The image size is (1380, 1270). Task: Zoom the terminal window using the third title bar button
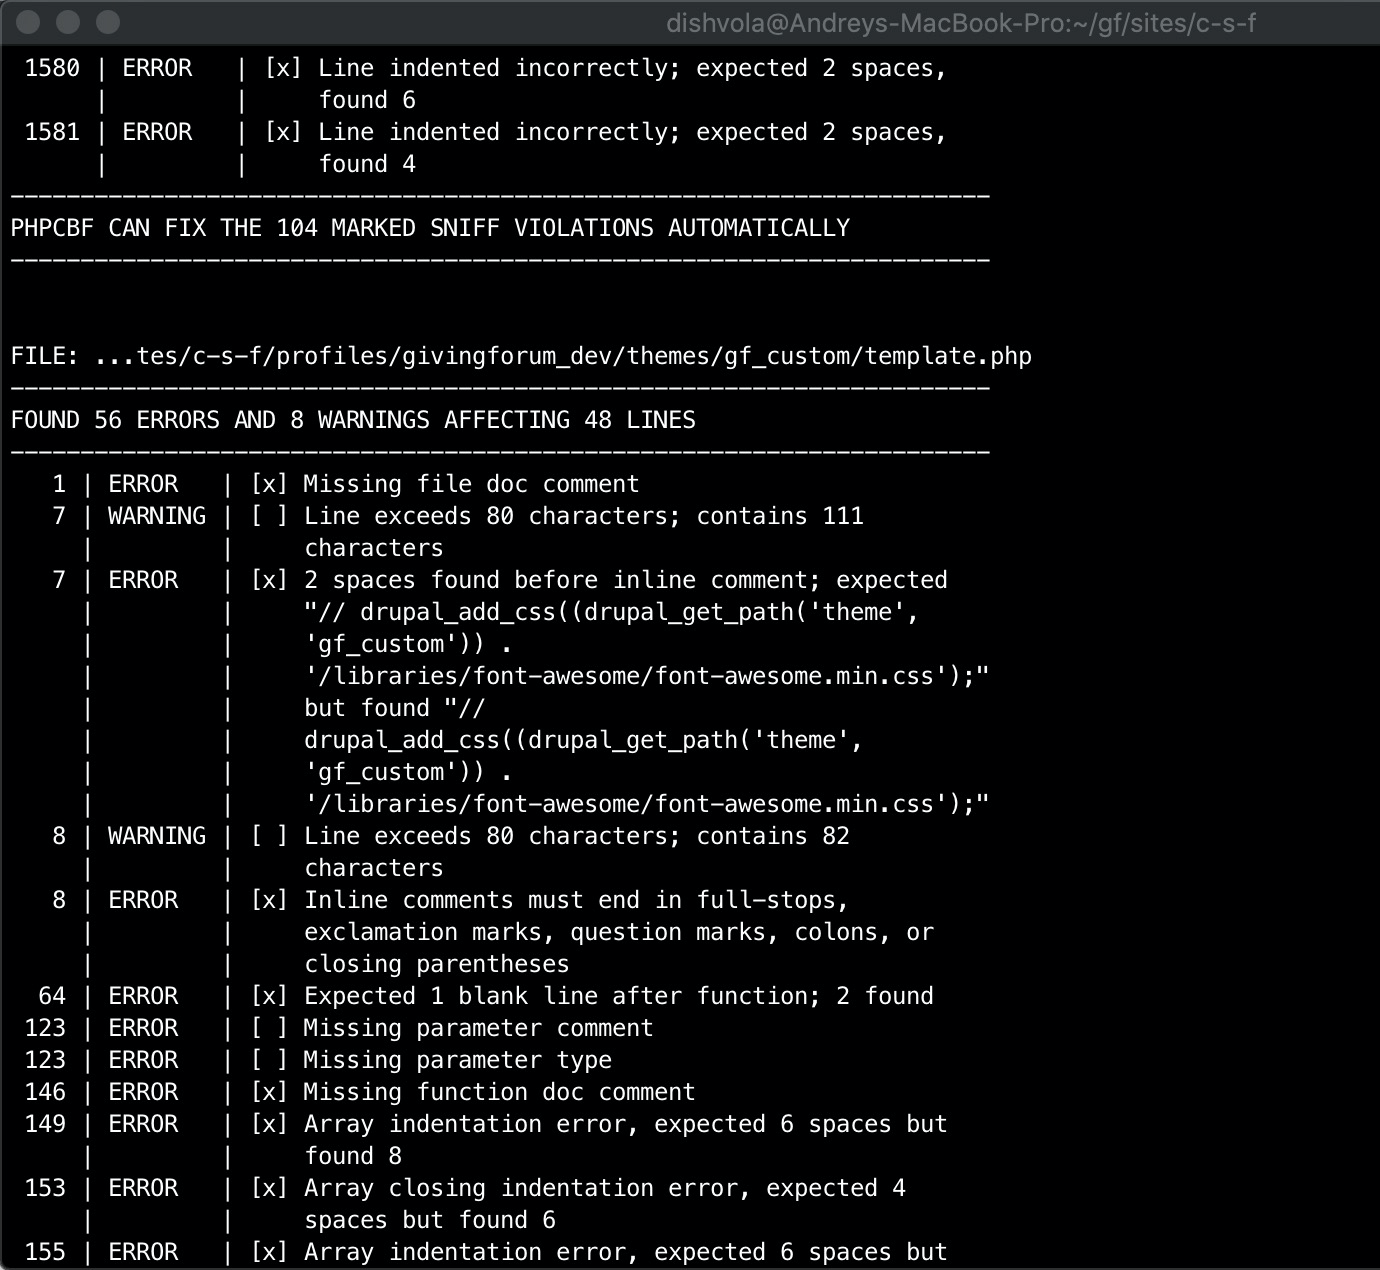pos(107,22)
